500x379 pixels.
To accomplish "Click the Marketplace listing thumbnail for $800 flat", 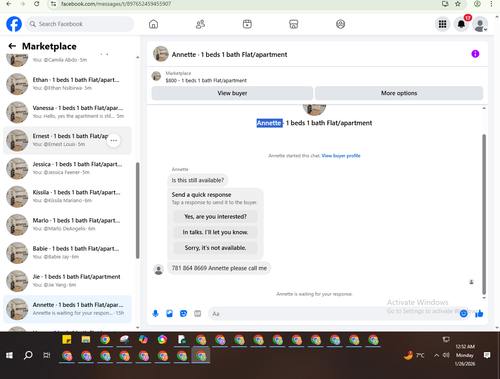I will tap(156, 76).
